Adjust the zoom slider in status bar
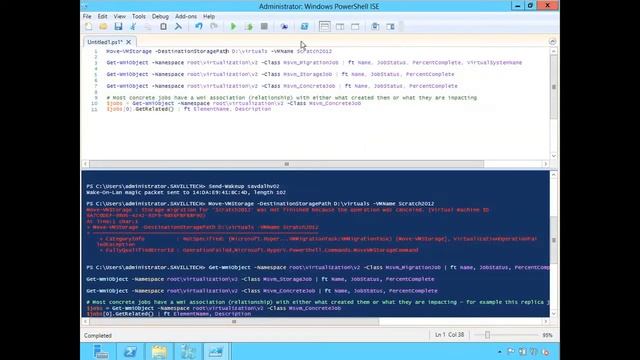This screenshot has height=360, width=640. point(487,335)
